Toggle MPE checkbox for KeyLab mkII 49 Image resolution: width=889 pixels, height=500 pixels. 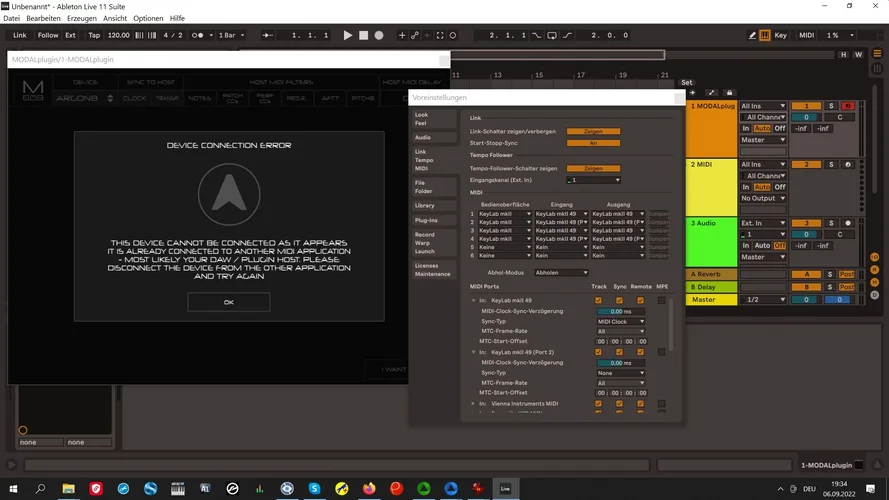click(661, 300)
